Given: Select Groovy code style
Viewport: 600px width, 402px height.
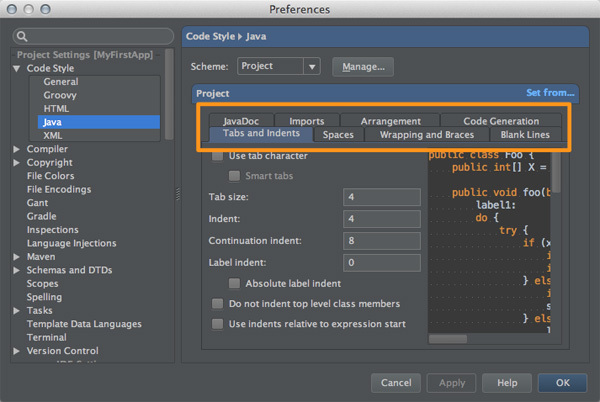Looking at the screenshot, I should tap(60, 95).
